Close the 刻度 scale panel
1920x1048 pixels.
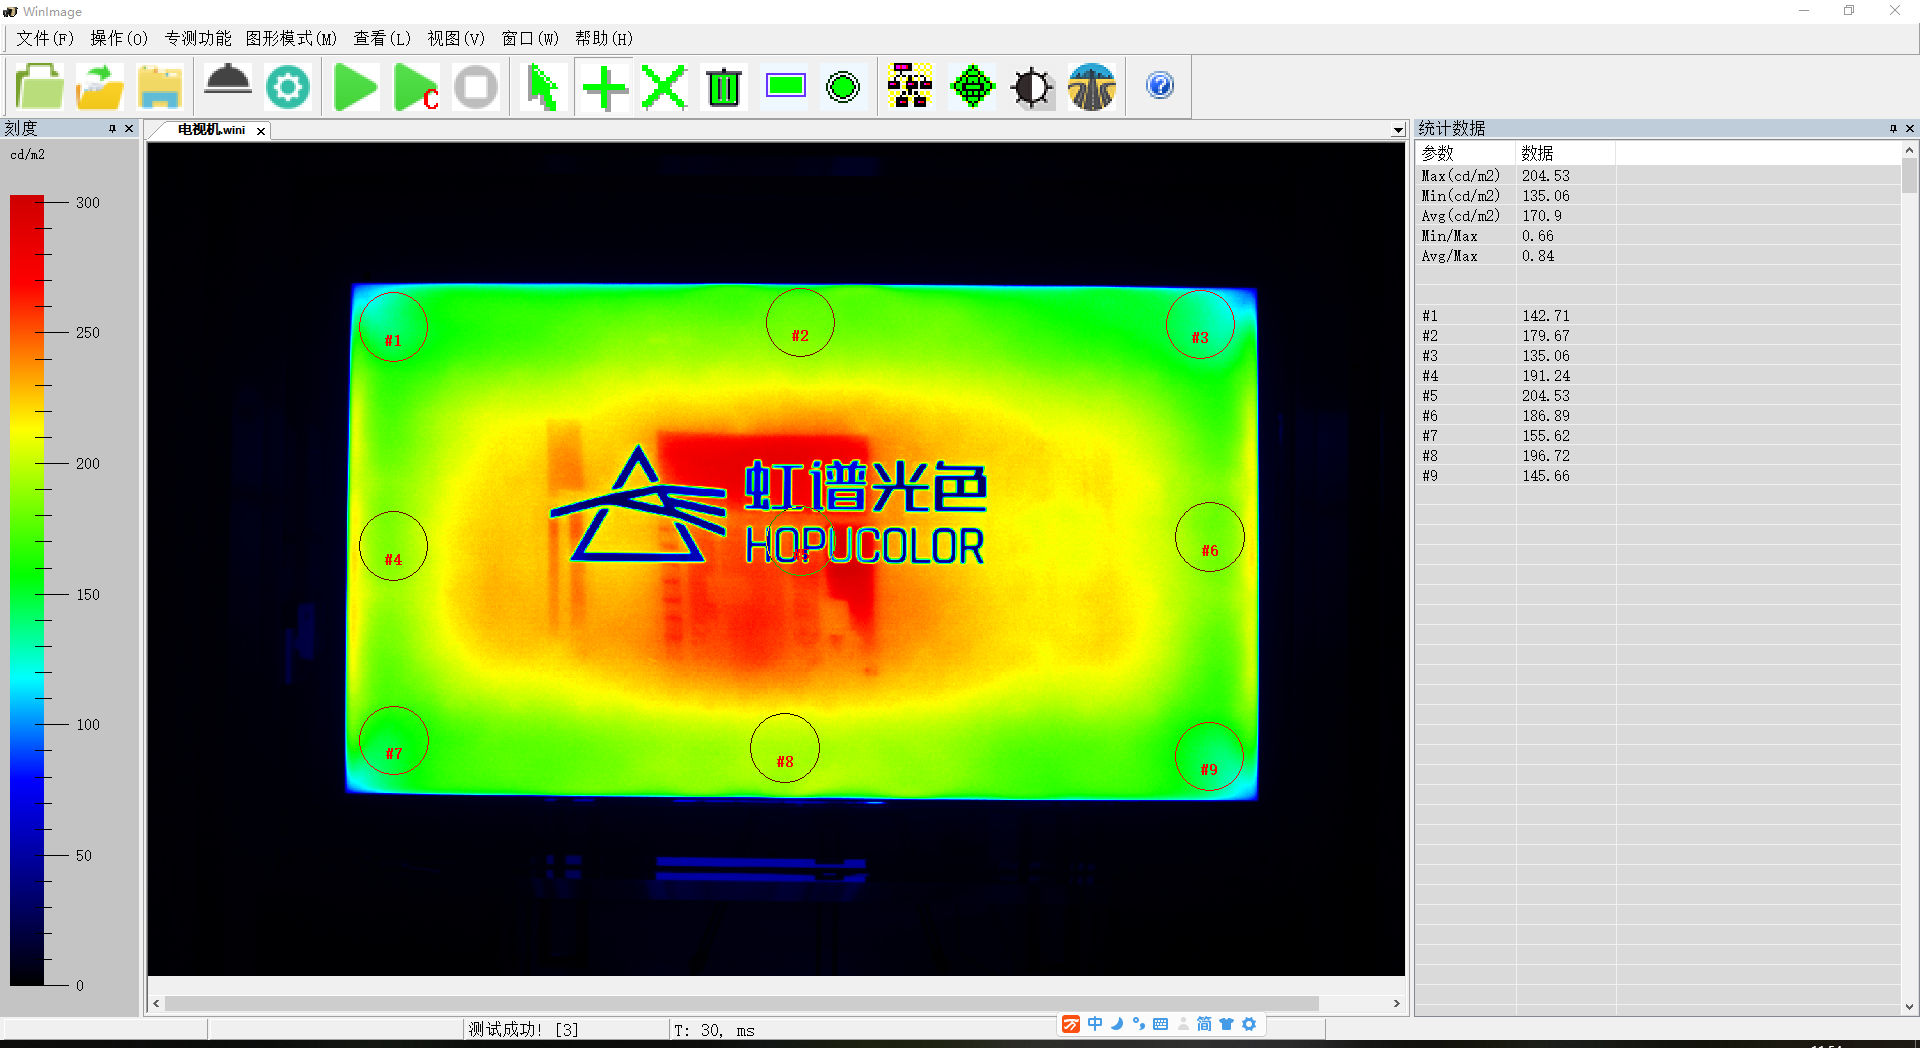[129, 129]
